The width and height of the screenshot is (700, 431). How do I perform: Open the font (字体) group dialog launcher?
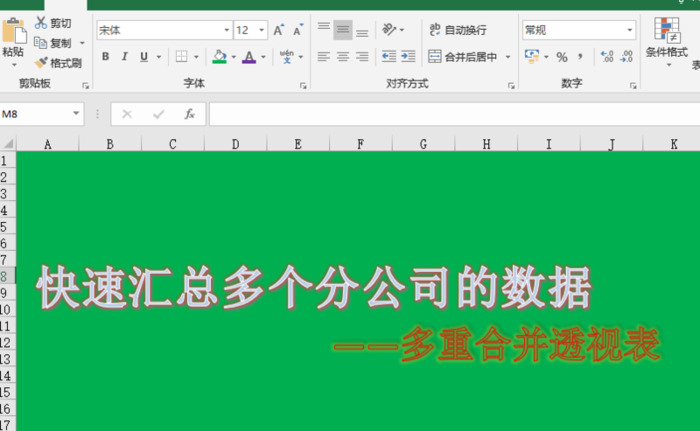pos(303,85)
